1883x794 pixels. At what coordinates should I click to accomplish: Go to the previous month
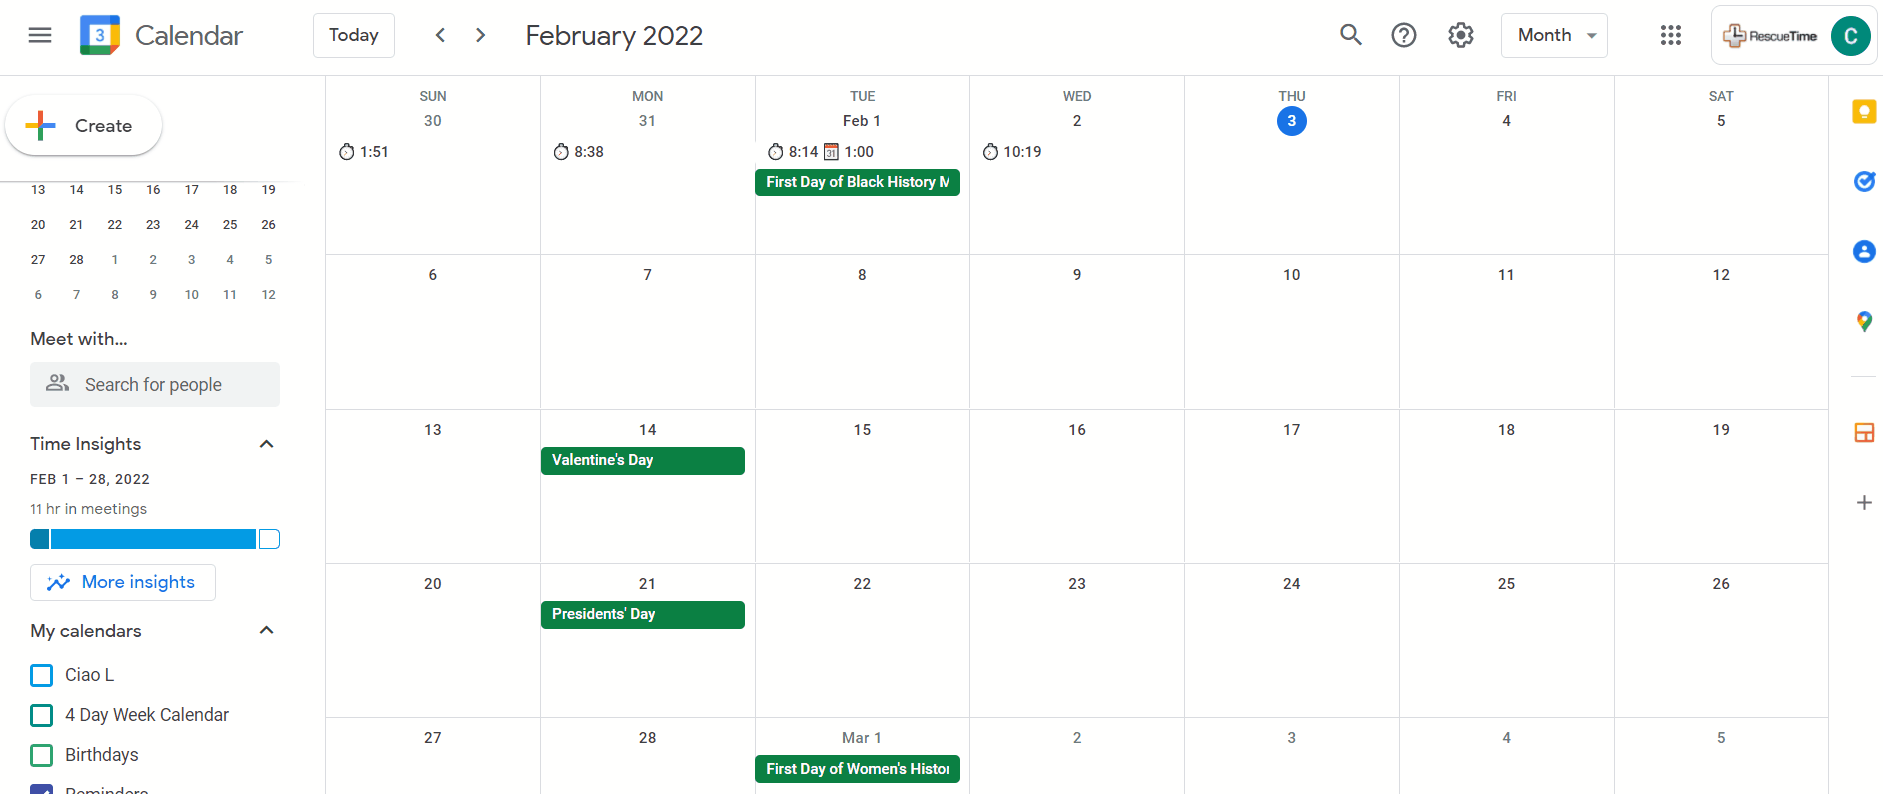[x=440, y=35]
